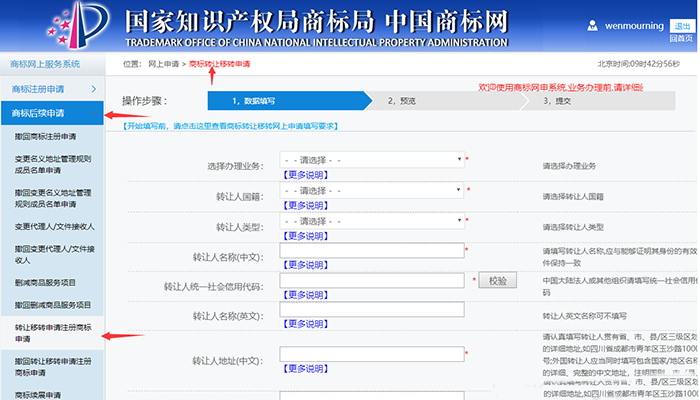Click 更多说明 under 选择办理业务
Viewport: 700px width, 400px height.
point(306,175)
